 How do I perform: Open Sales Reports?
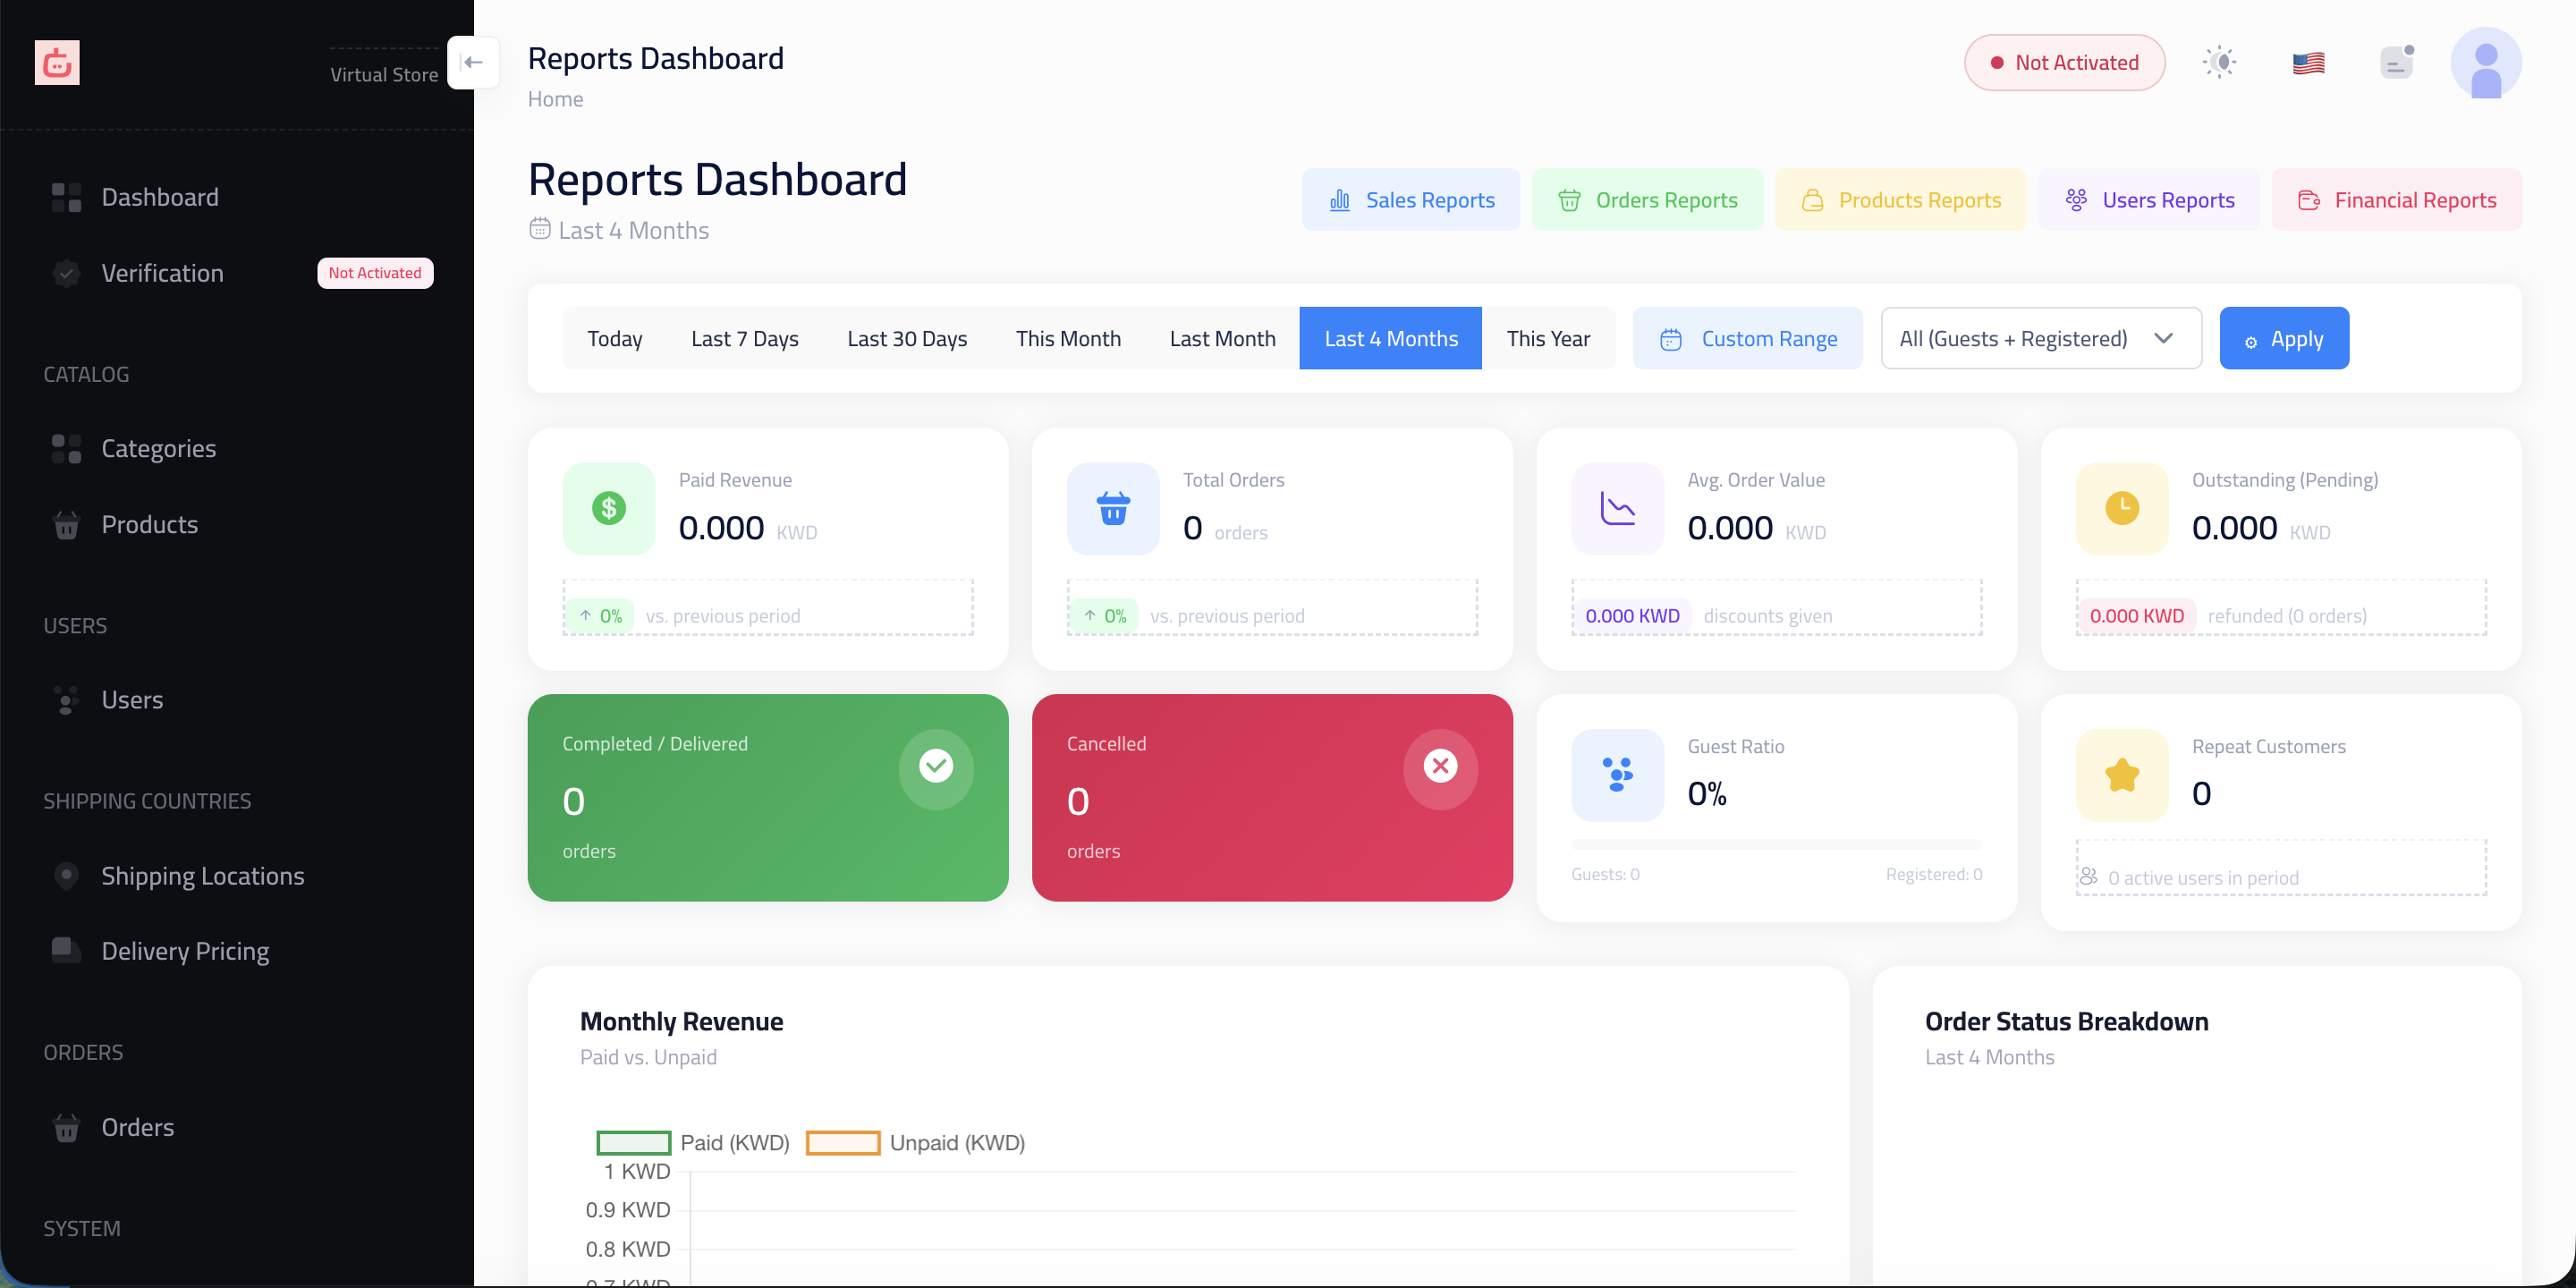click(x=1410, y=200)
